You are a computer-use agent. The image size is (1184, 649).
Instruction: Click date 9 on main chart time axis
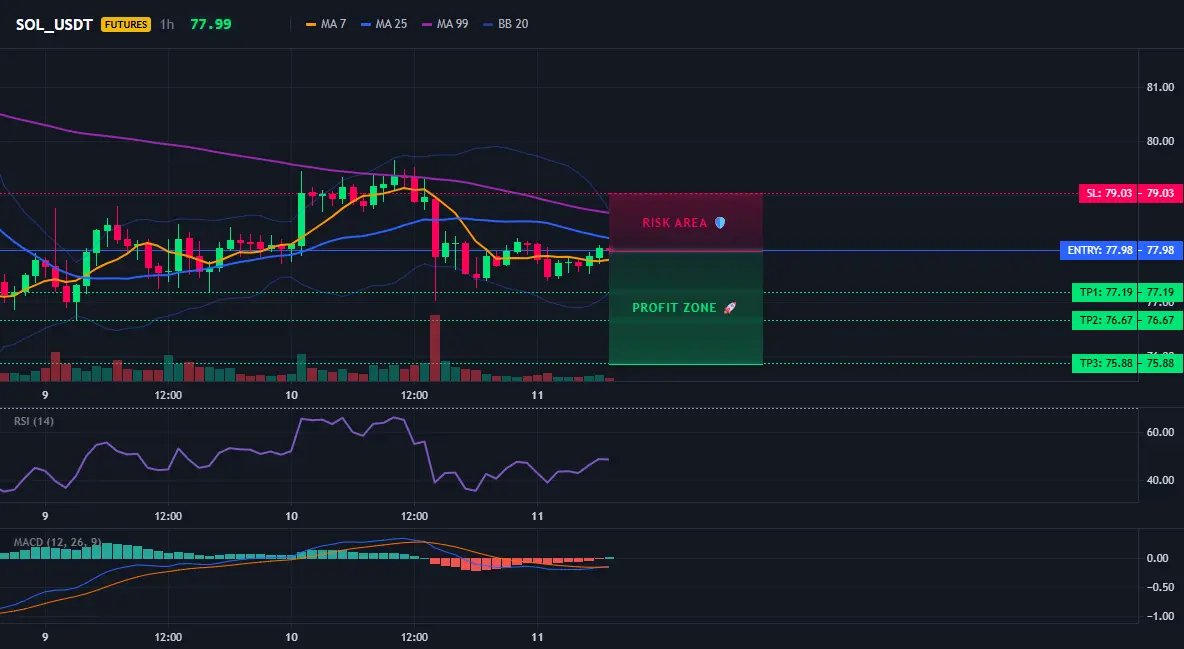pos(45,395)
